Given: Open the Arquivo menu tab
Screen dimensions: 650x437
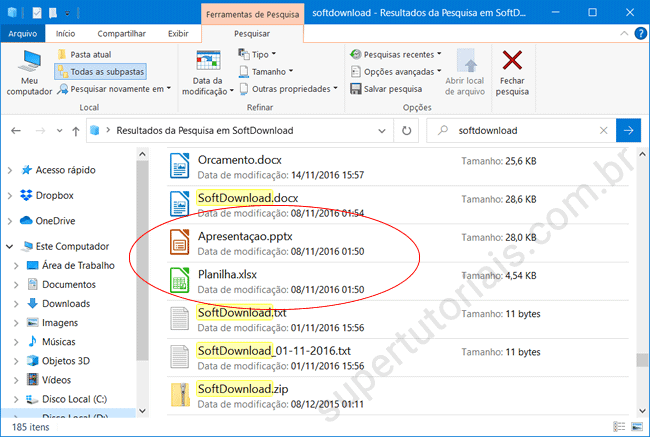Looking at the screenshot, I should [22, 33].
